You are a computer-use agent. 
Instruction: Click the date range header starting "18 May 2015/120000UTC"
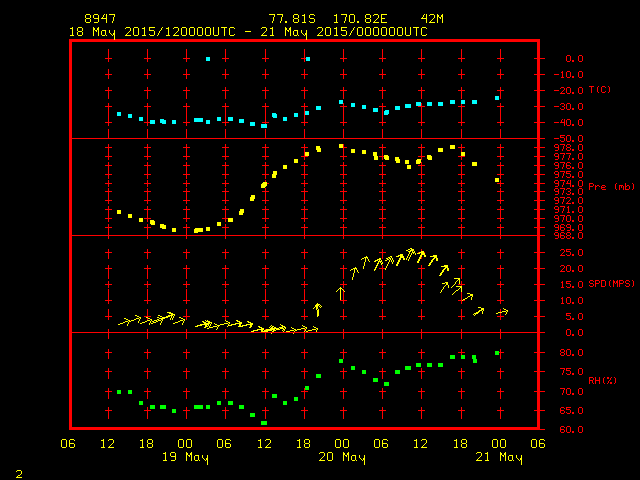tap(248, 32)
